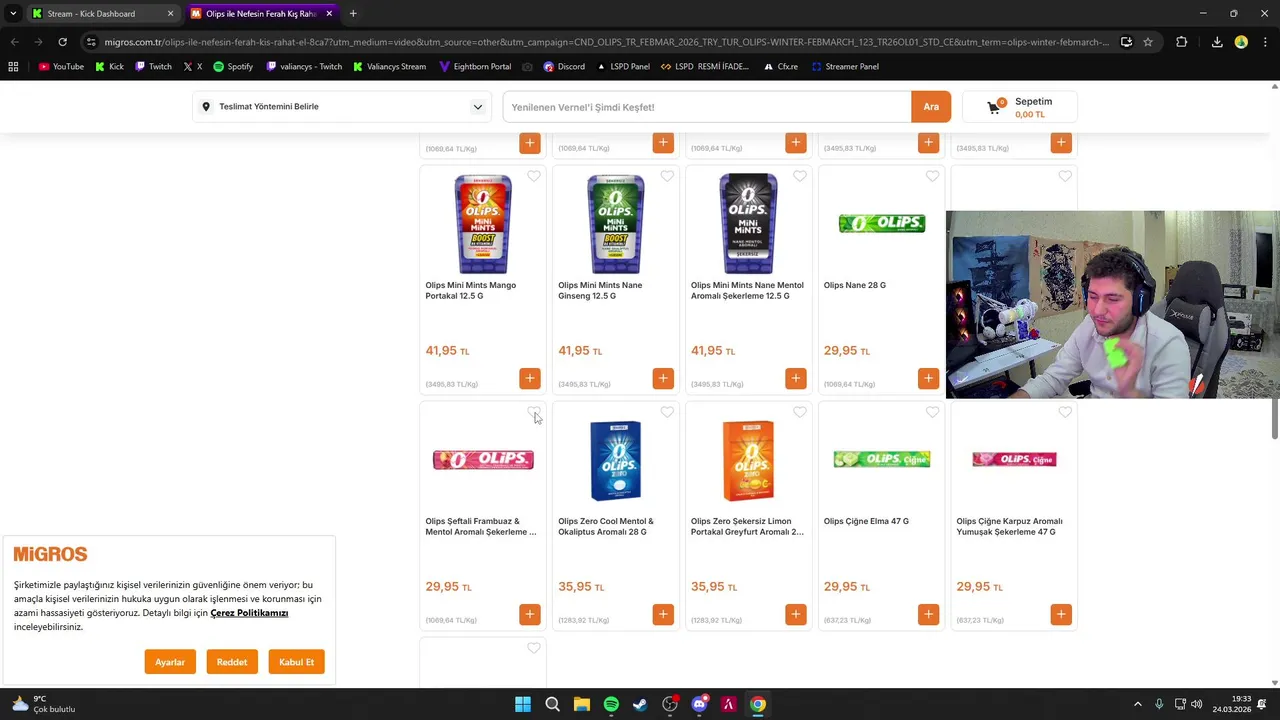Add Olips Nane 28 G to cart
The width and height of the screenshot is (1280, 720).
coord(929,378)
